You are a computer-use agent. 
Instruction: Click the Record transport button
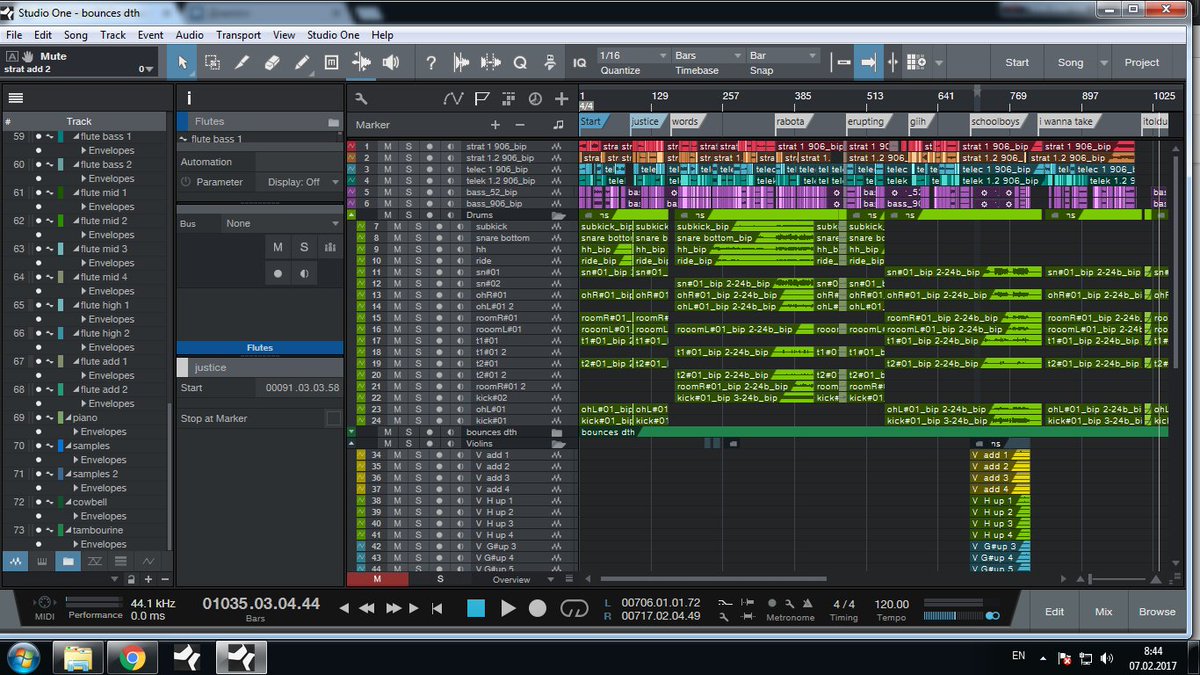[538, 608]
